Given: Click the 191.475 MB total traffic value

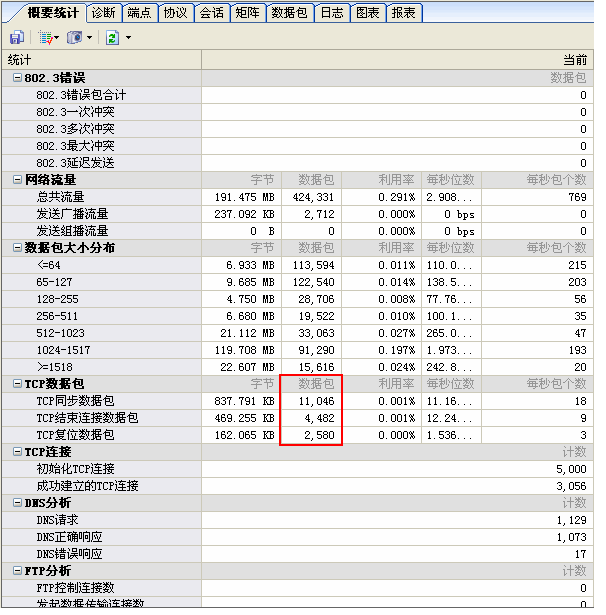Looking at the screenshot, I should coord(244,197).
